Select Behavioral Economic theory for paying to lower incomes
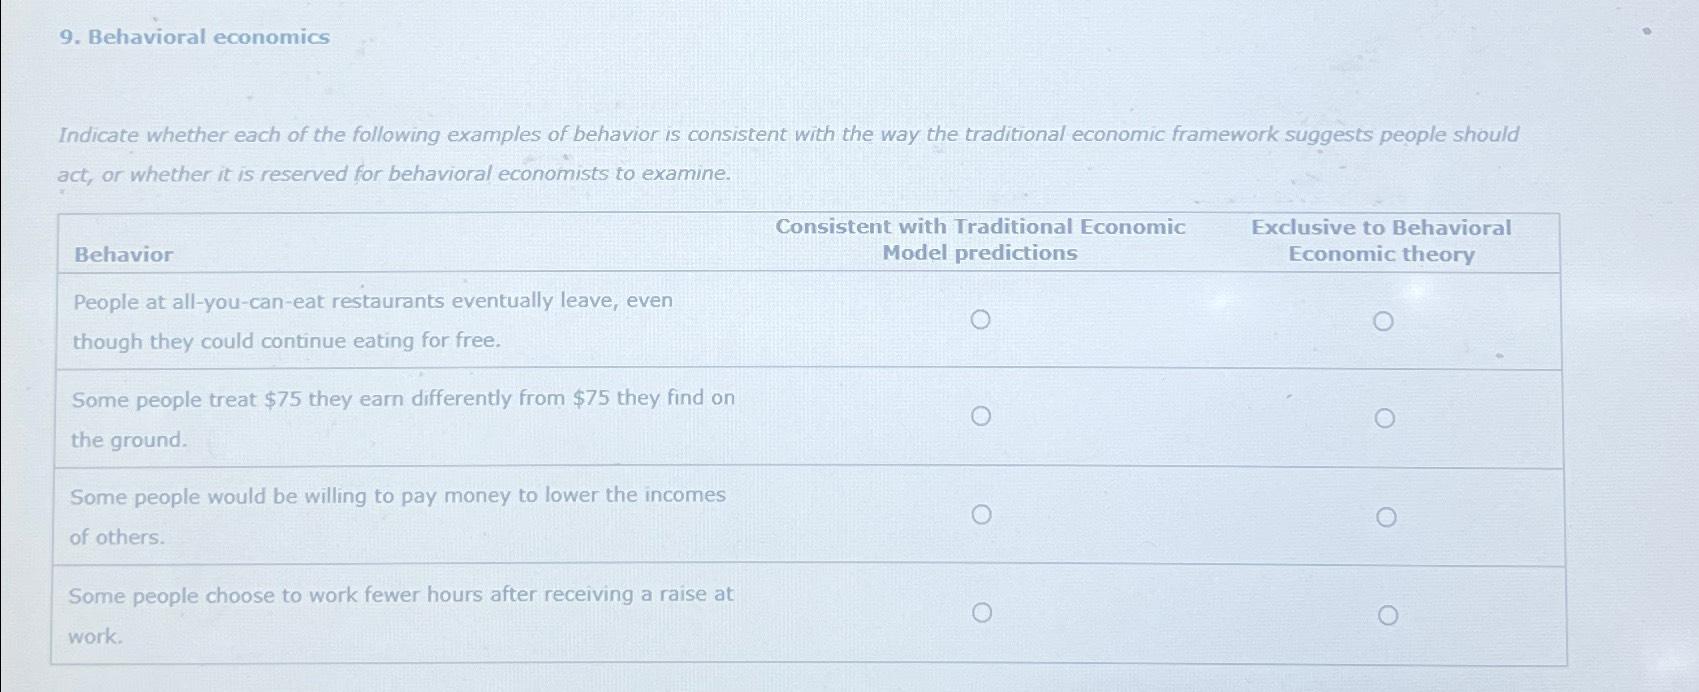The width and height of the screenshot is (1699, 692). 1387,515
